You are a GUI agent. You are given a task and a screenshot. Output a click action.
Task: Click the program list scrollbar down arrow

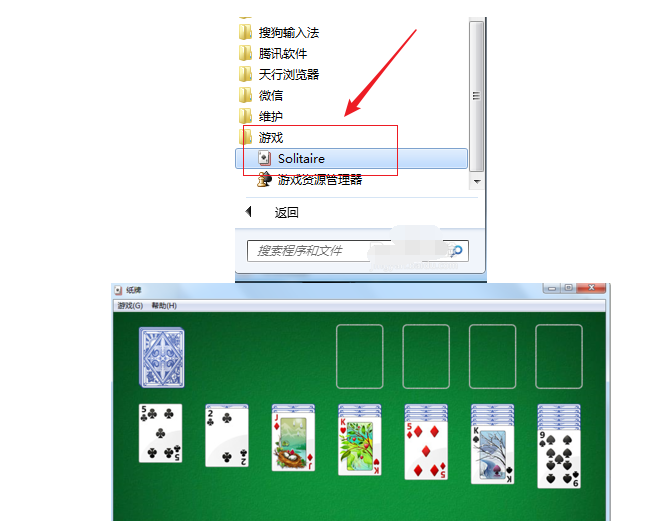[x=477, y=181]
